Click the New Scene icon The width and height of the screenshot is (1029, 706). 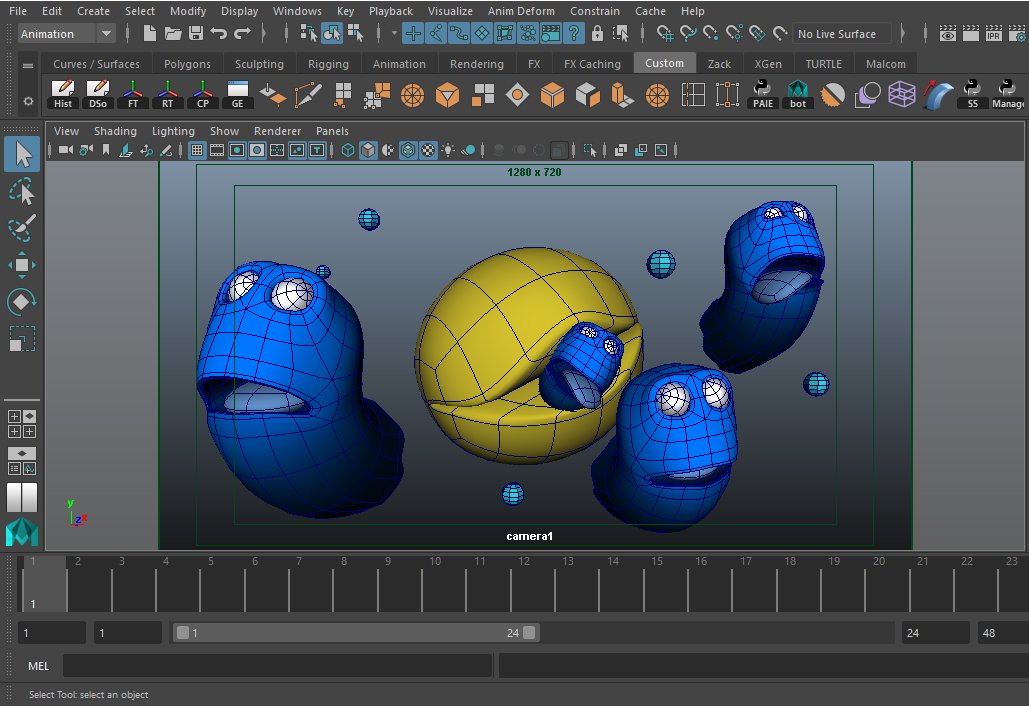tap(150, 33)
